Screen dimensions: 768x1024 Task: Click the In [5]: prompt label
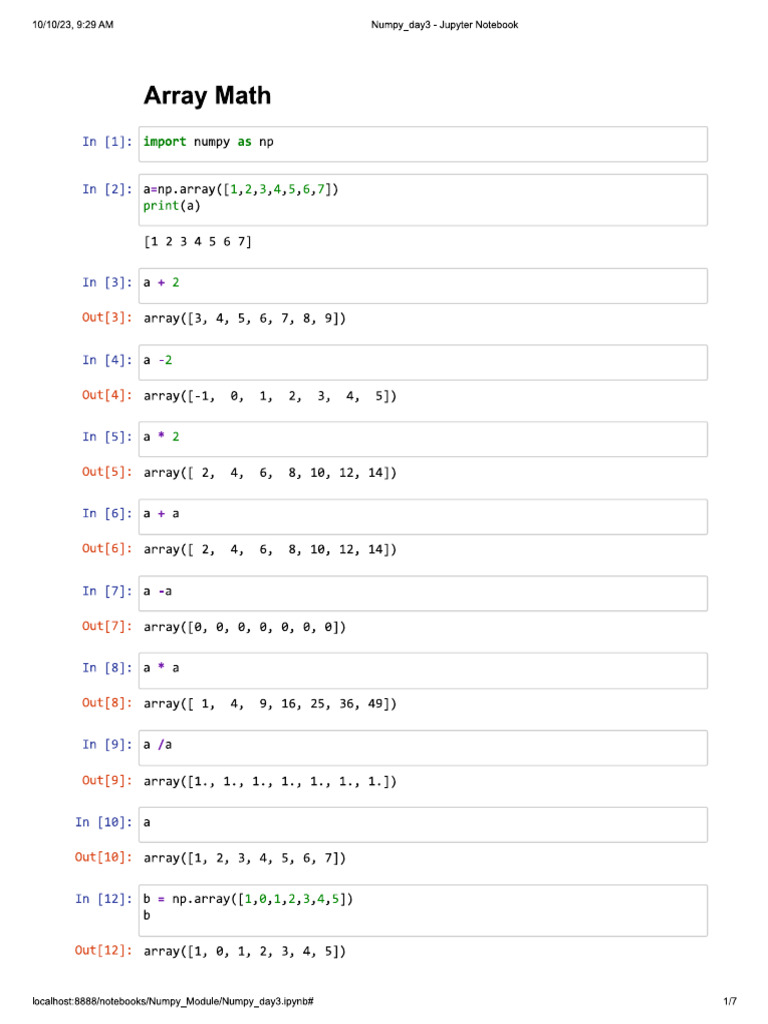pyautogui.click(x=107, y=437)
